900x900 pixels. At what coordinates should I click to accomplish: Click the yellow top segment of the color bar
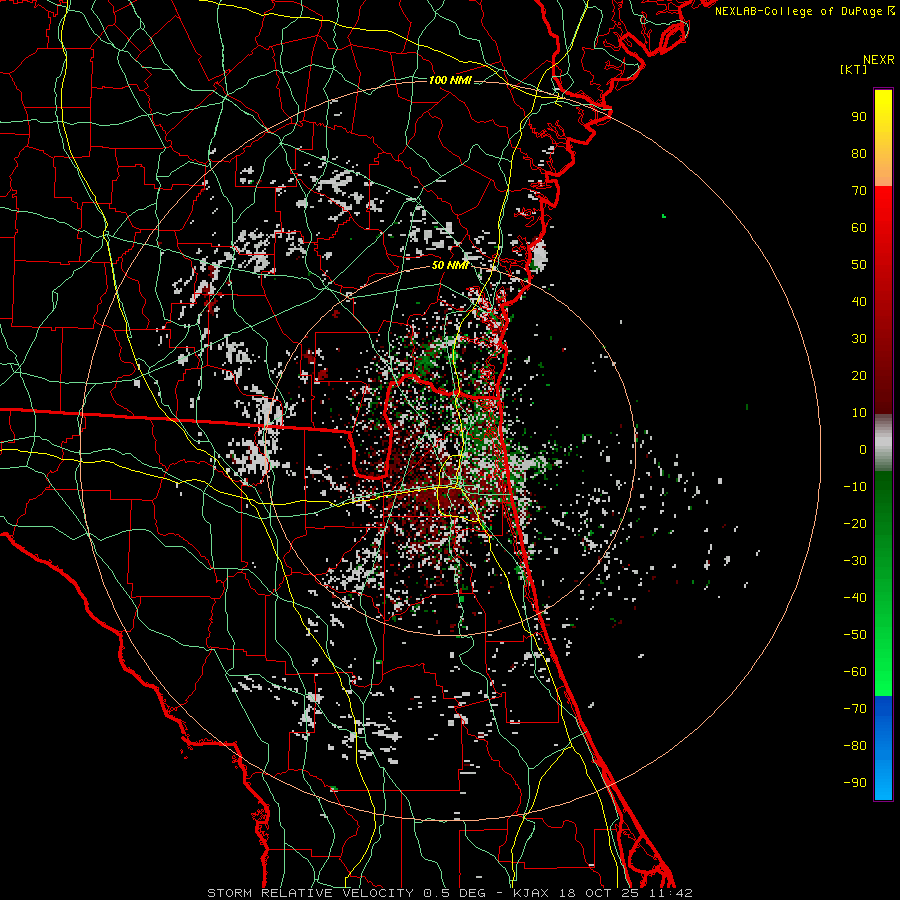tap(883, 138)
